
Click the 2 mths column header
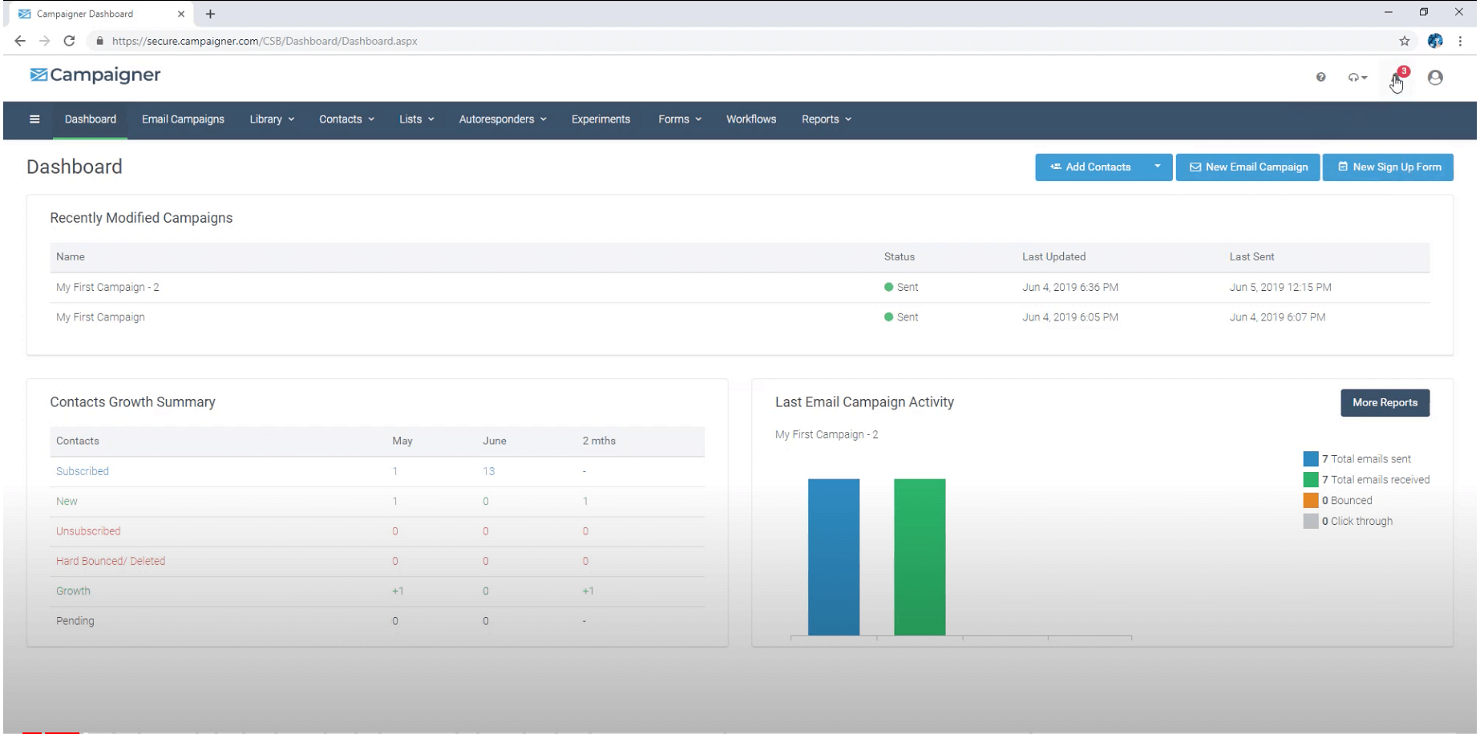coord(599,441)
